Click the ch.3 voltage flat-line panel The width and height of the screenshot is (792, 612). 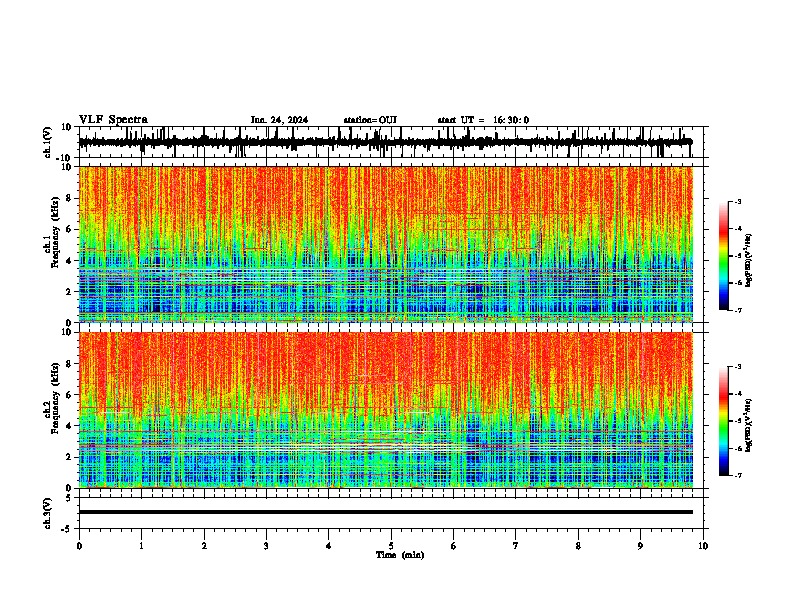tap(393, 513)
